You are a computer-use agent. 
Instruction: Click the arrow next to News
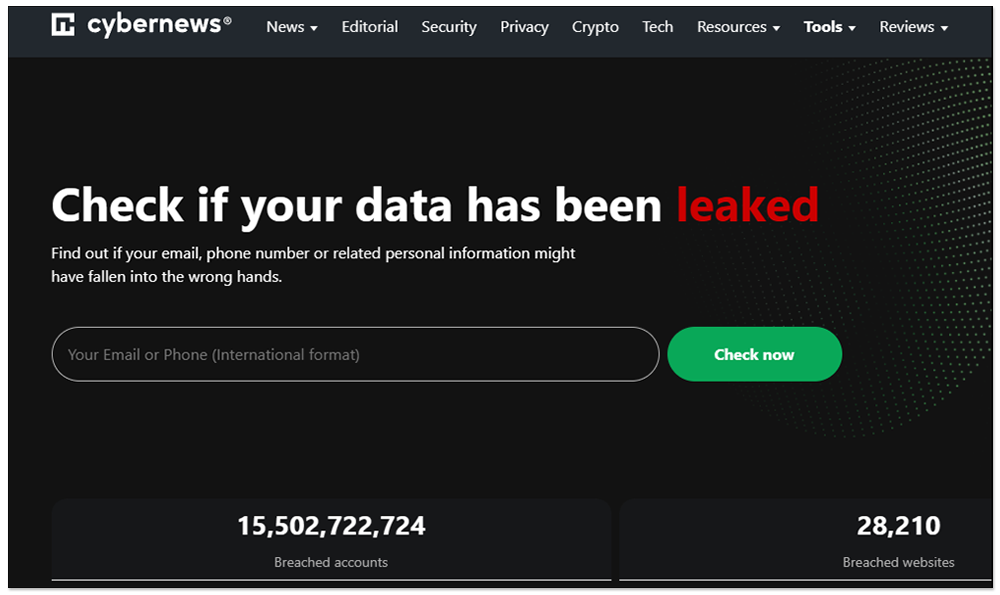pos(314,28)
